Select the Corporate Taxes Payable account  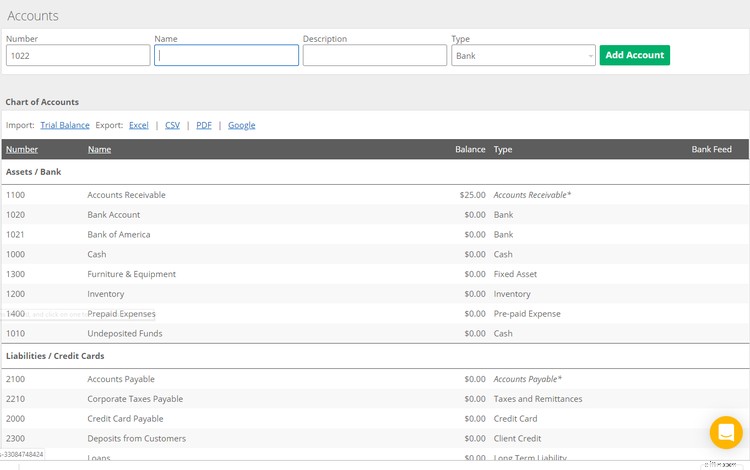pos(135,399)
